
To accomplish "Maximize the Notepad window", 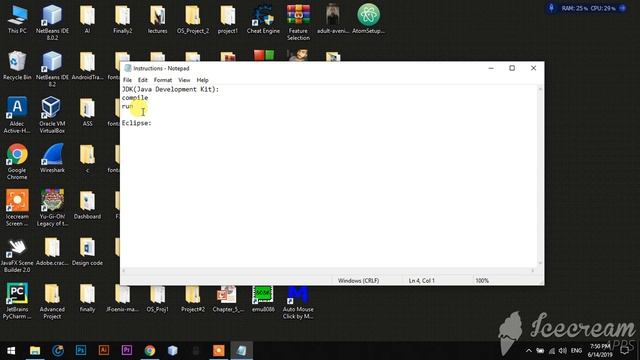I will pos(512,68).
